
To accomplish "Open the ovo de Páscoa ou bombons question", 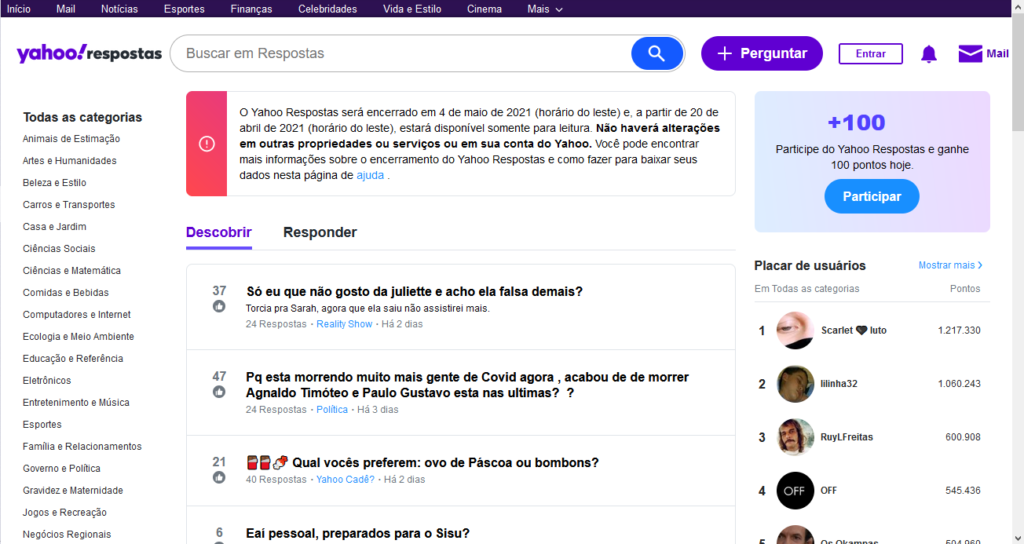I will pyautogui.click(x=423, y=462).
